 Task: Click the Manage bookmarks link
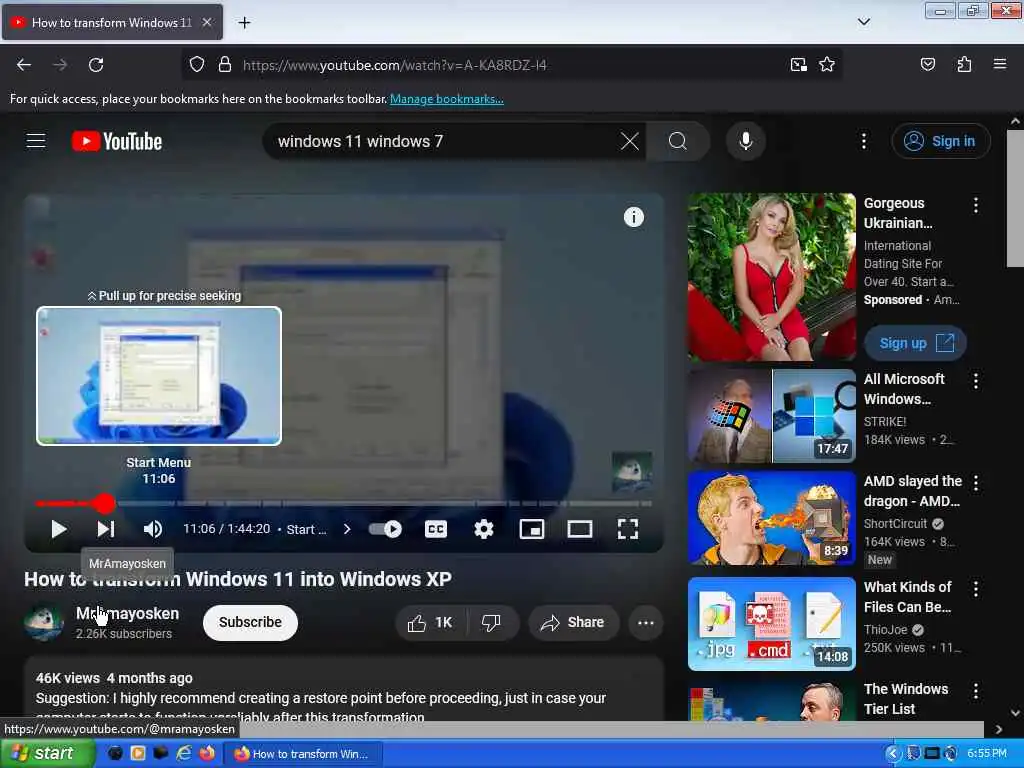click(447, 99)
